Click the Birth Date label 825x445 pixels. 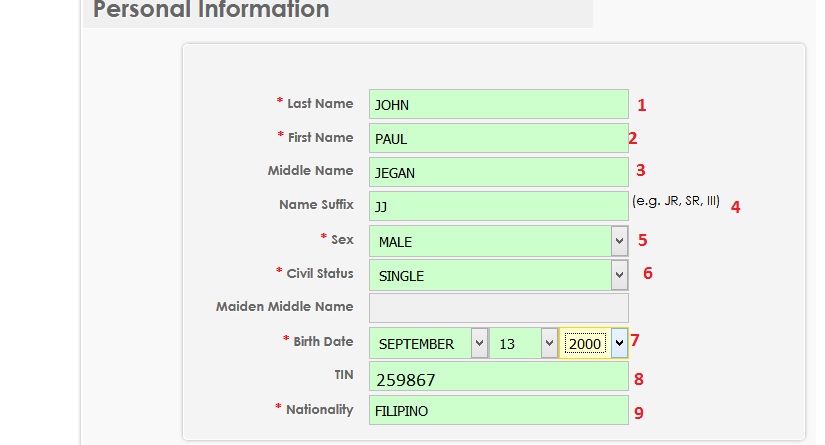pyautogui.click(x=322, y=341)
